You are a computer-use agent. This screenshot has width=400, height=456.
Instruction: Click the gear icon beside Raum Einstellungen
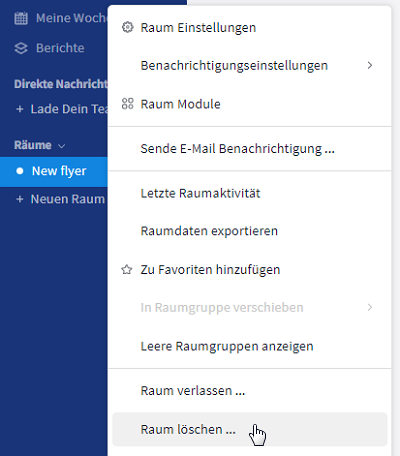coord(127,27)
